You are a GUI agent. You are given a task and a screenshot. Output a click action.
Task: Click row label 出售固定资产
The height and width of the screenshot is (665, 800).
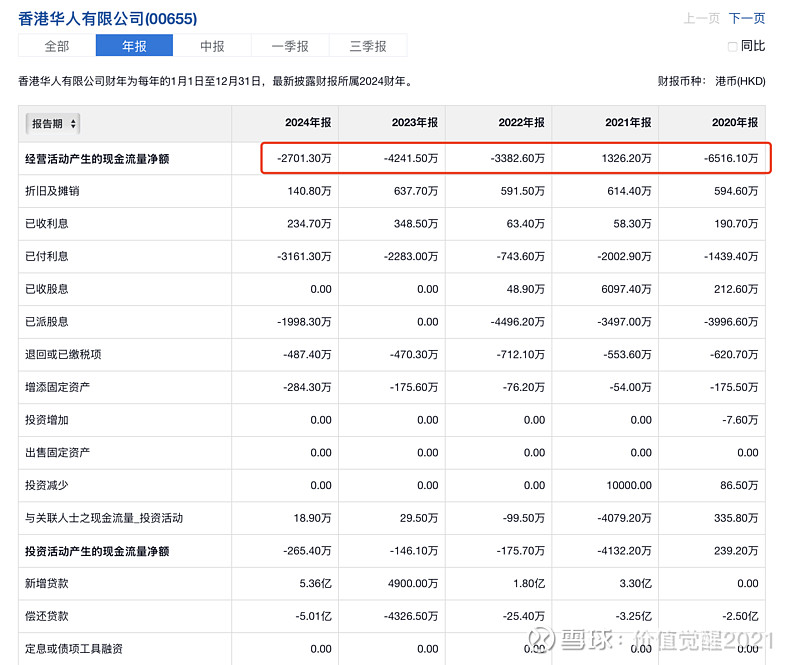58,452
